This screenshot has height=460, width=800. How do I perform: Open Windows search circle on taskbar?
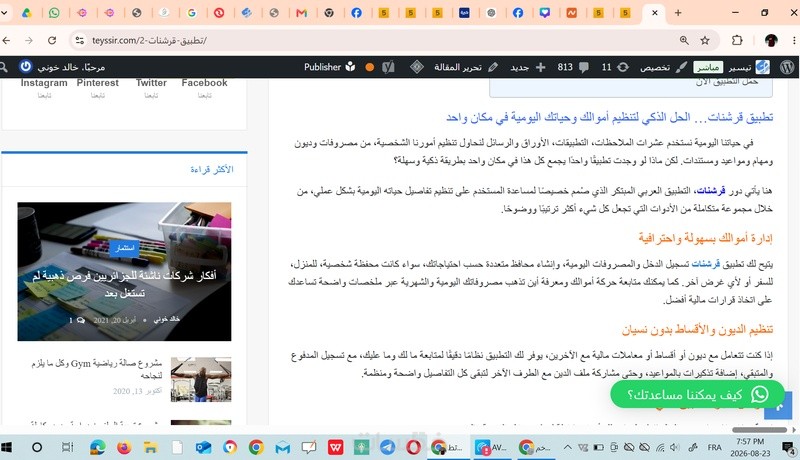37,447
